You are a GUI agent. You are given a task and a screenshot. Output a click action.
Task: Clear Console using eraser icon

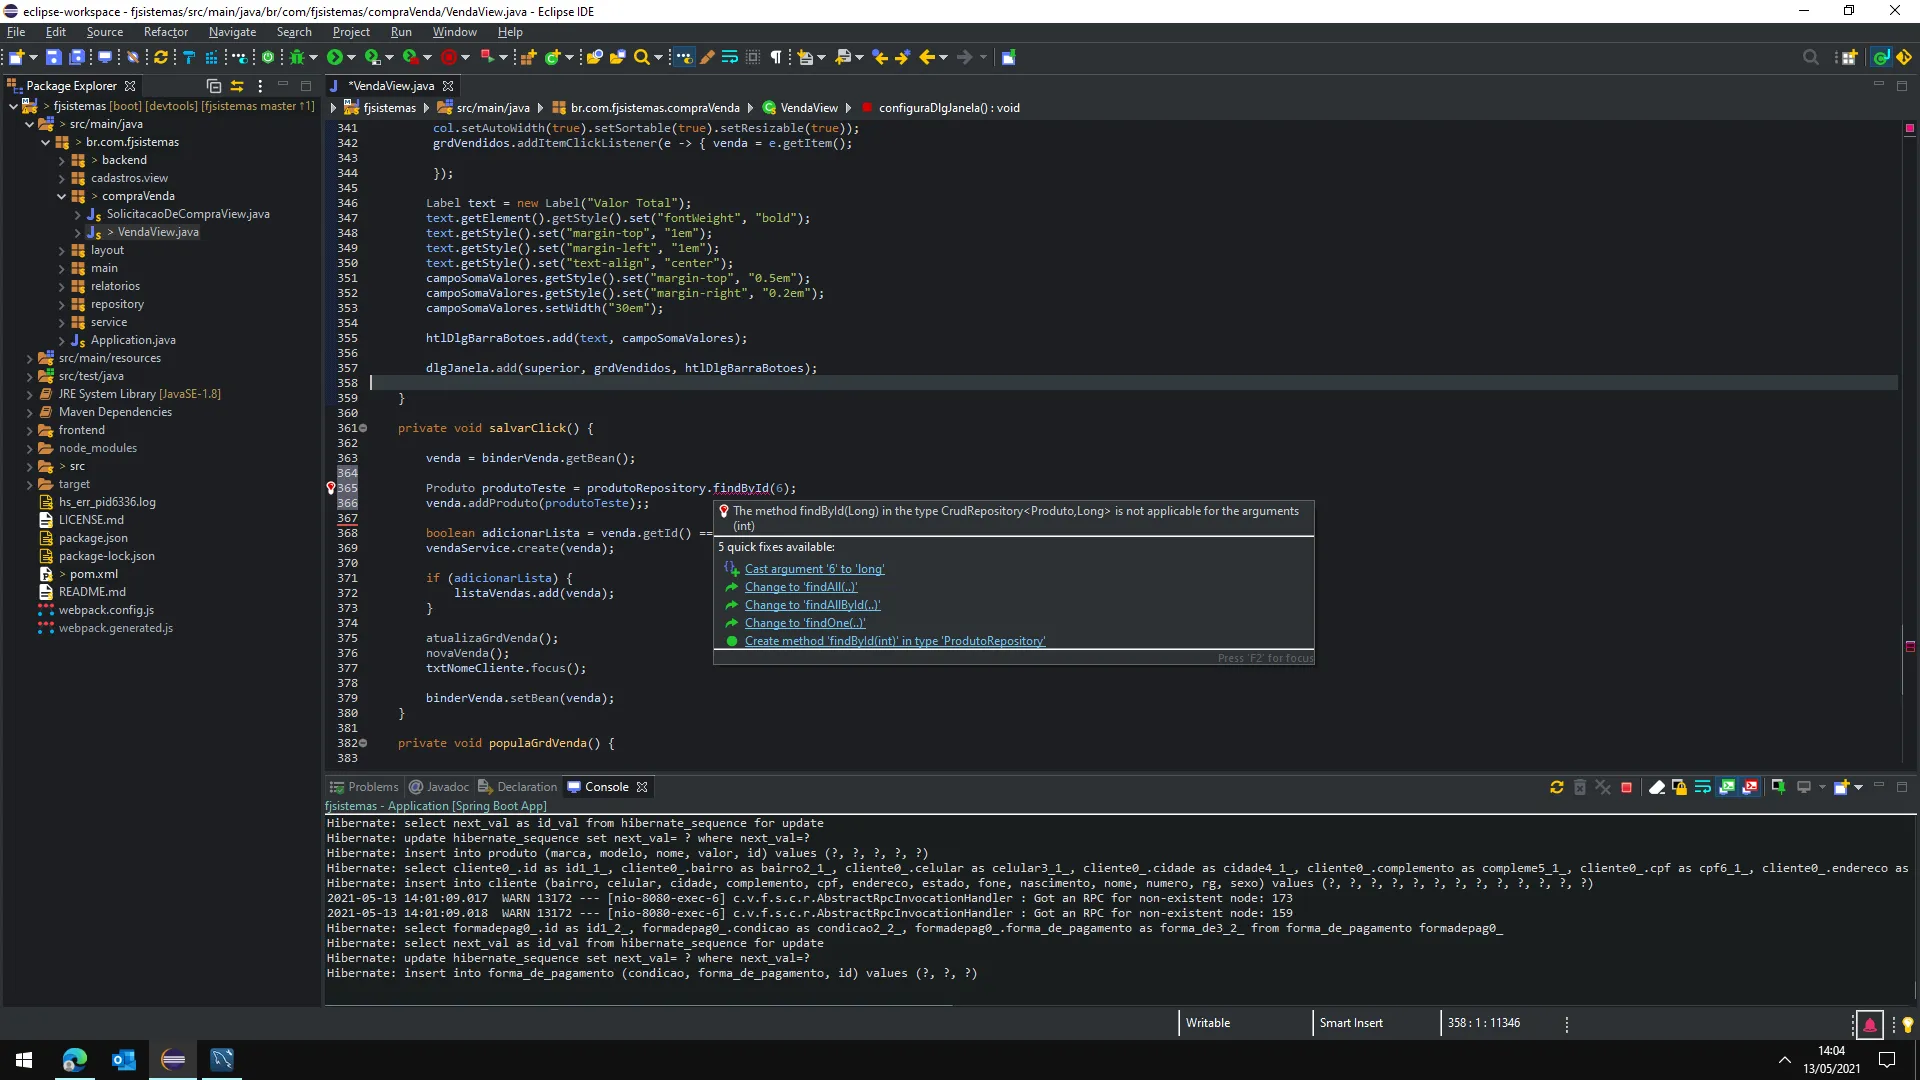coord(1656,788)
